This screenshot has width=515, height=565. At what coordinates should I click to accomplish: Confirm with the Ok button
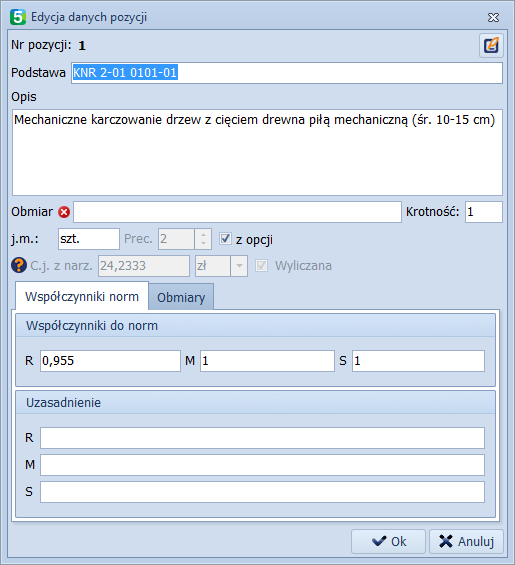(389, 541)
